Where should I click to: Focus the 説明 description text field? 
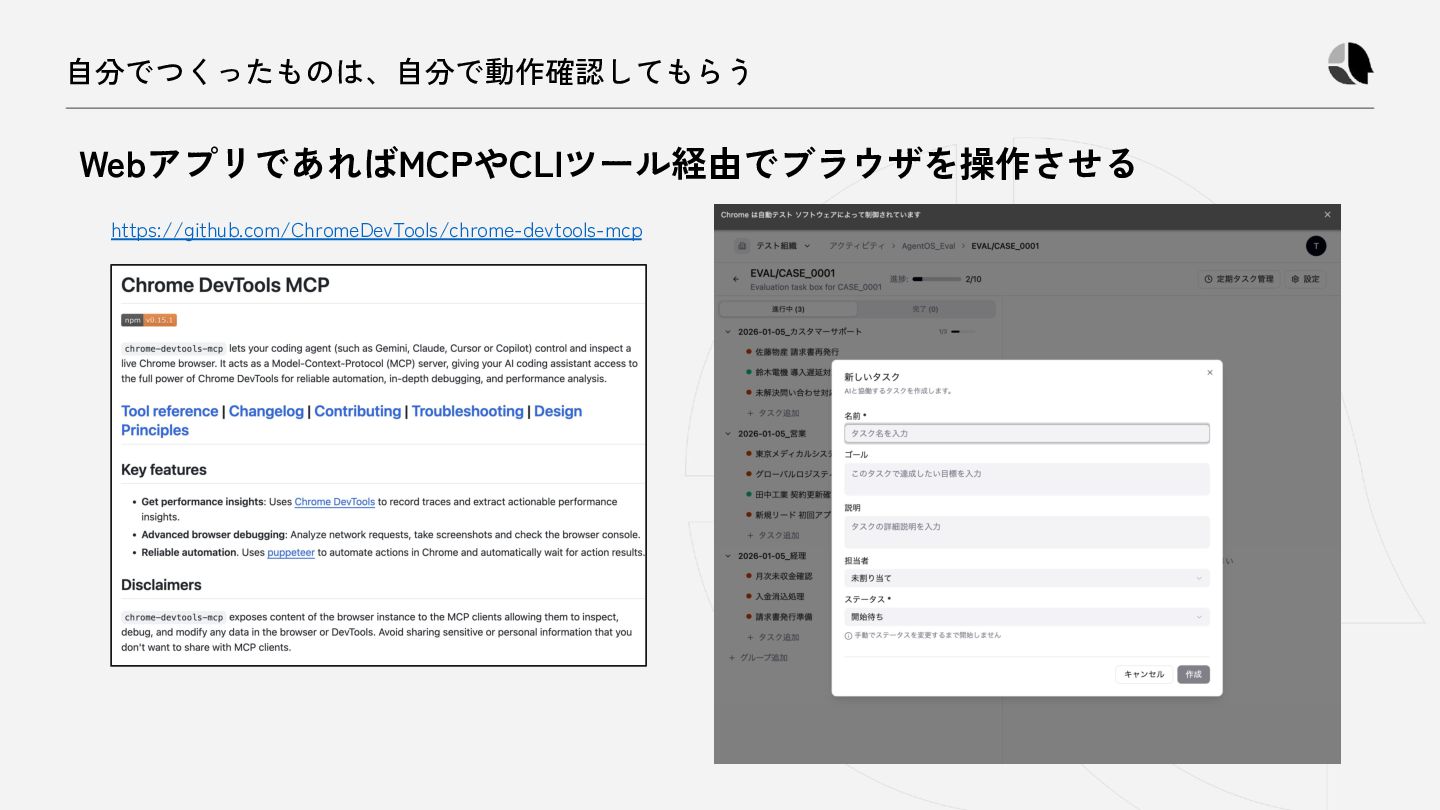(1027, 532)
